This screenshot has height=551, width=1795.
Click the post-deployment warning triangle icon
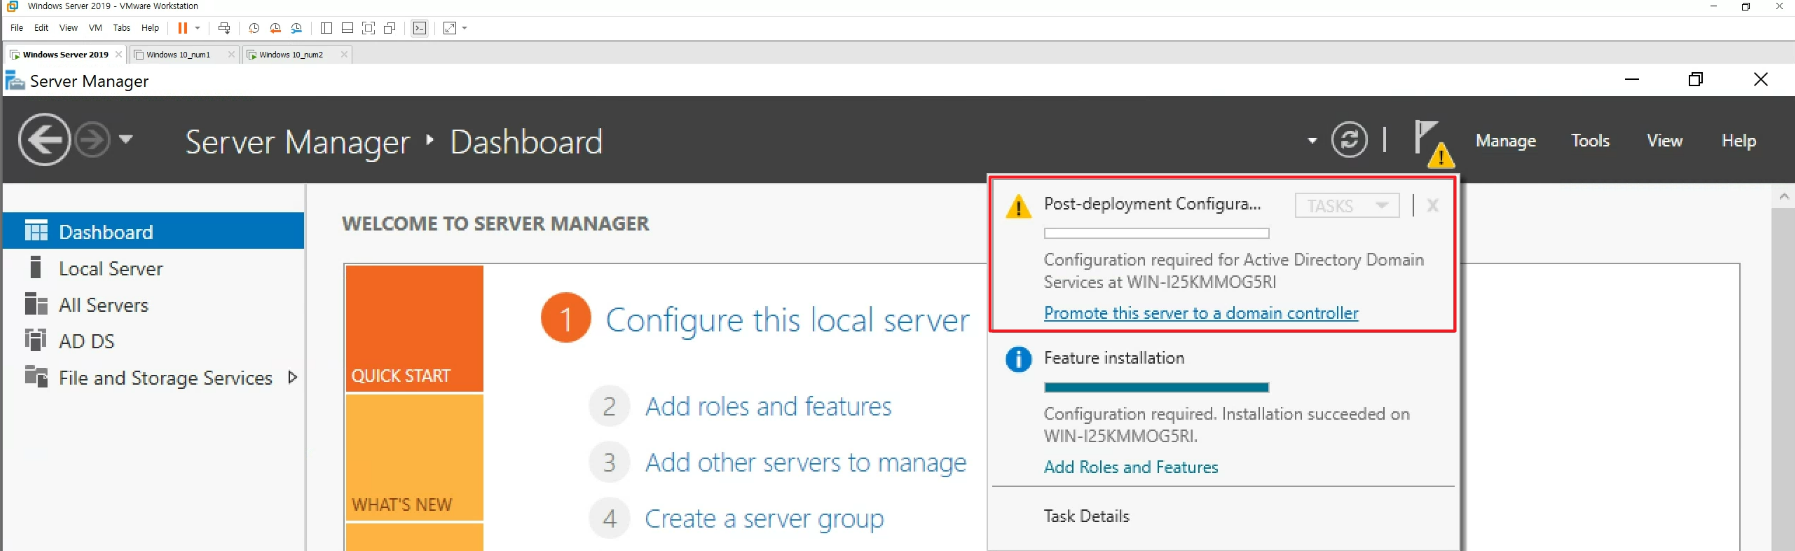tap(1018, 207)
